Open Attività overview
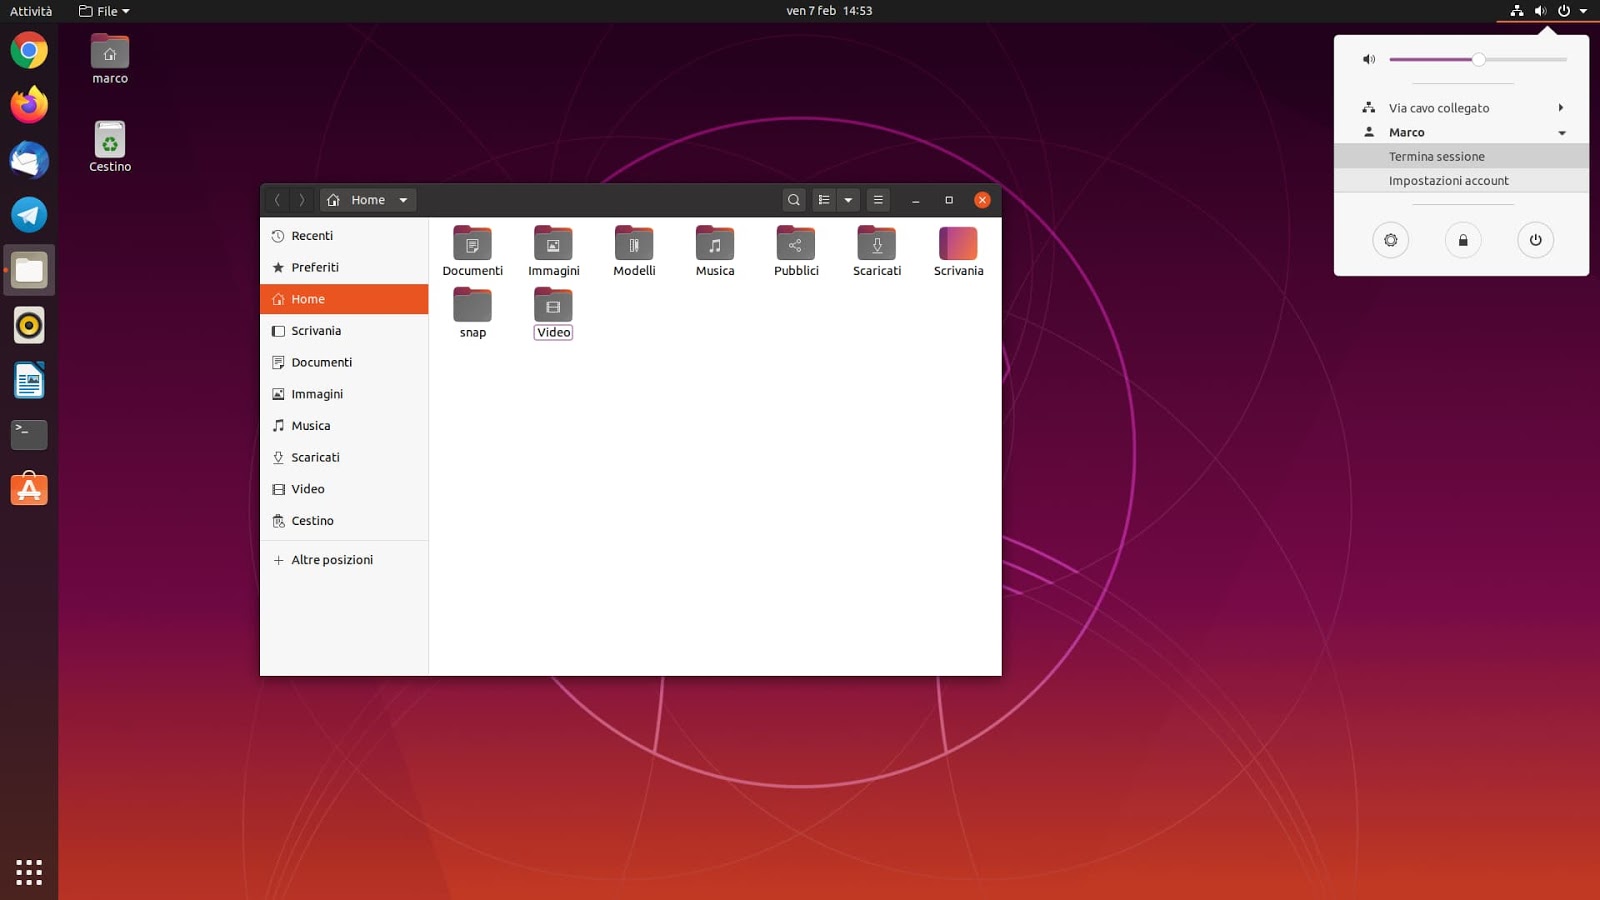1600x900 pixels. point(31,11)
